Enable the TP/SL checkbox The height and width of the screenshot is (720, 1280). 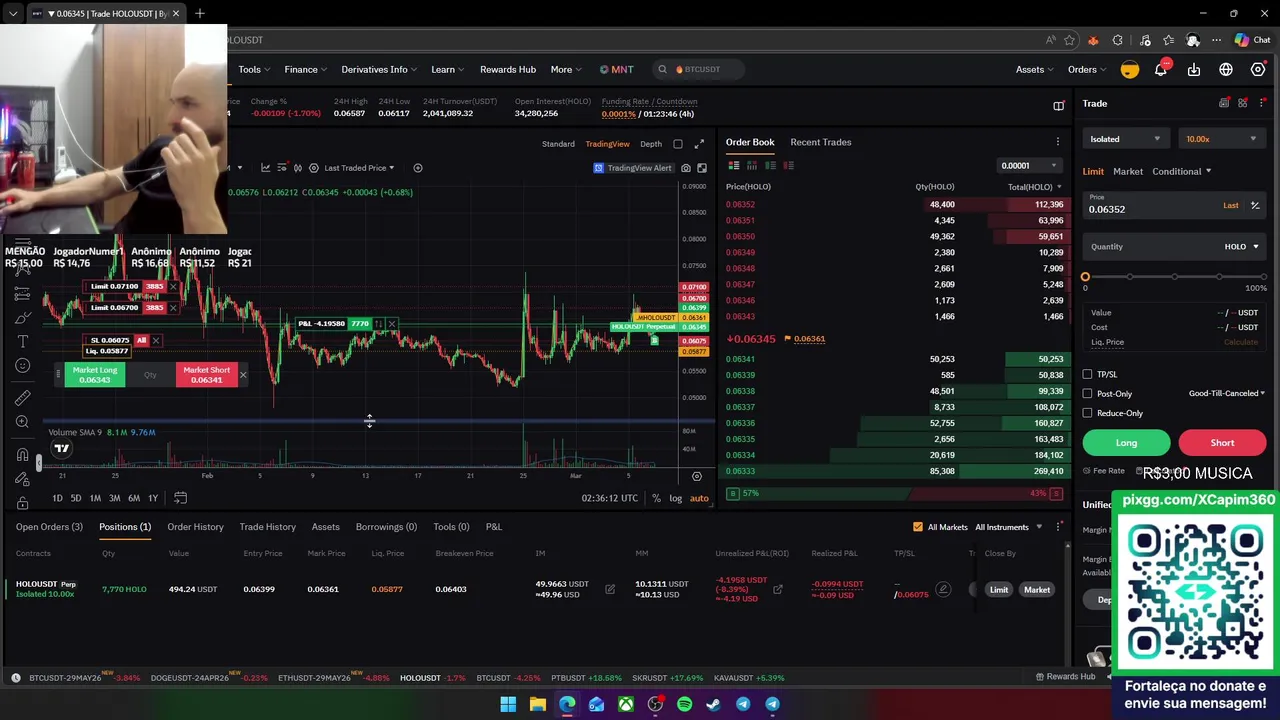[x=1088, y=374]
